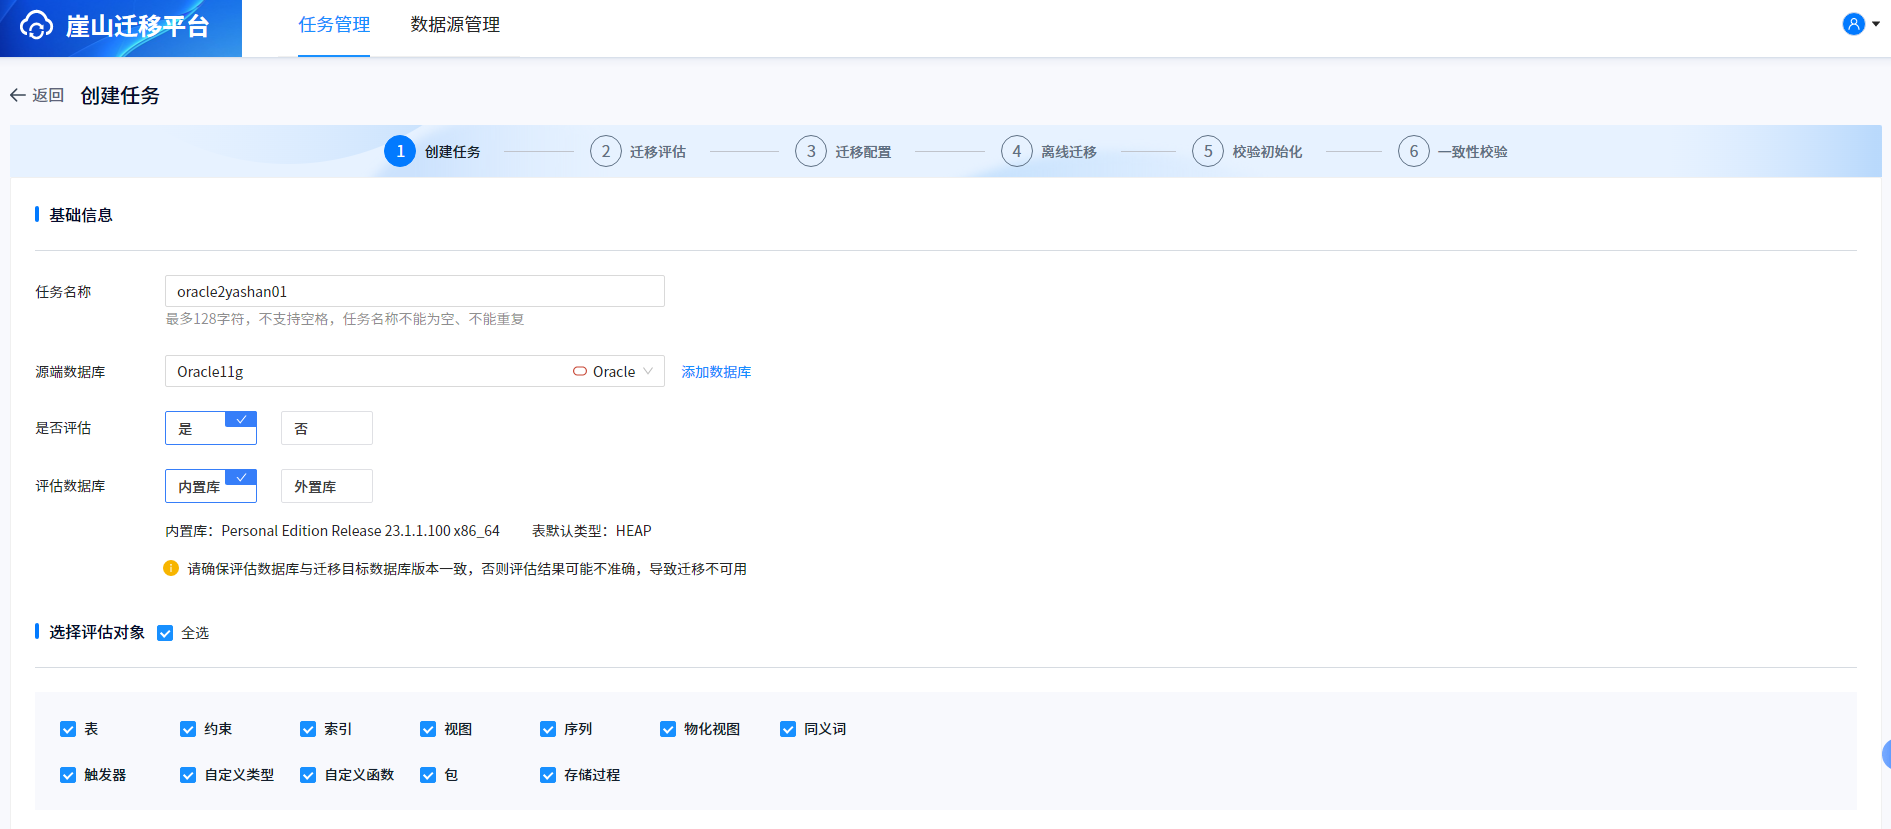
Task: Select step 3 circle 迁移配置
Action: coord(811,151)
